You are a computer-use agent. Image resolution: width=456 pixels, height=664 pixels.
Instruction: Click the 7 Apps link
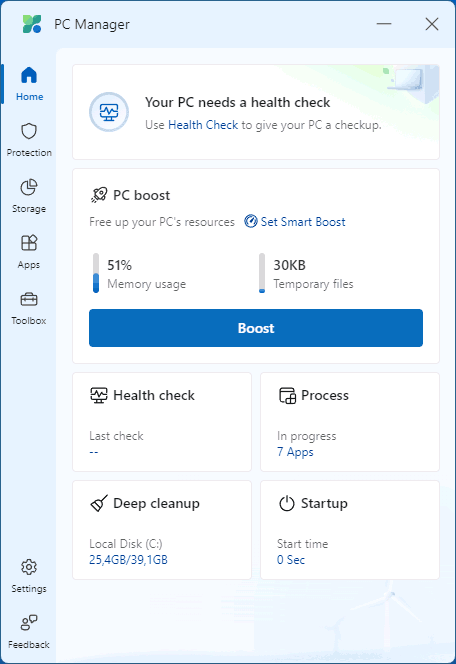(295, 452)
